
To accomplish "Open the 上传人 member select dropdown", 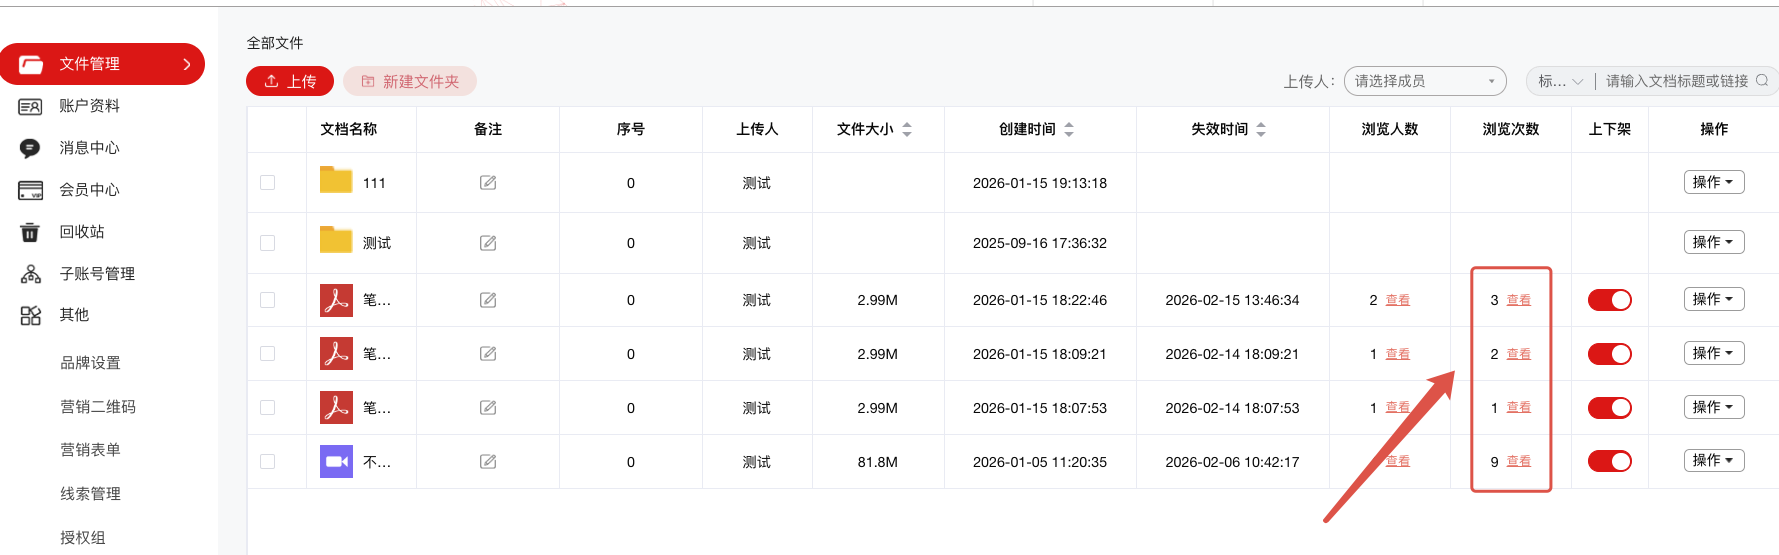I will pyautogui.click(x=1424, y=81).
